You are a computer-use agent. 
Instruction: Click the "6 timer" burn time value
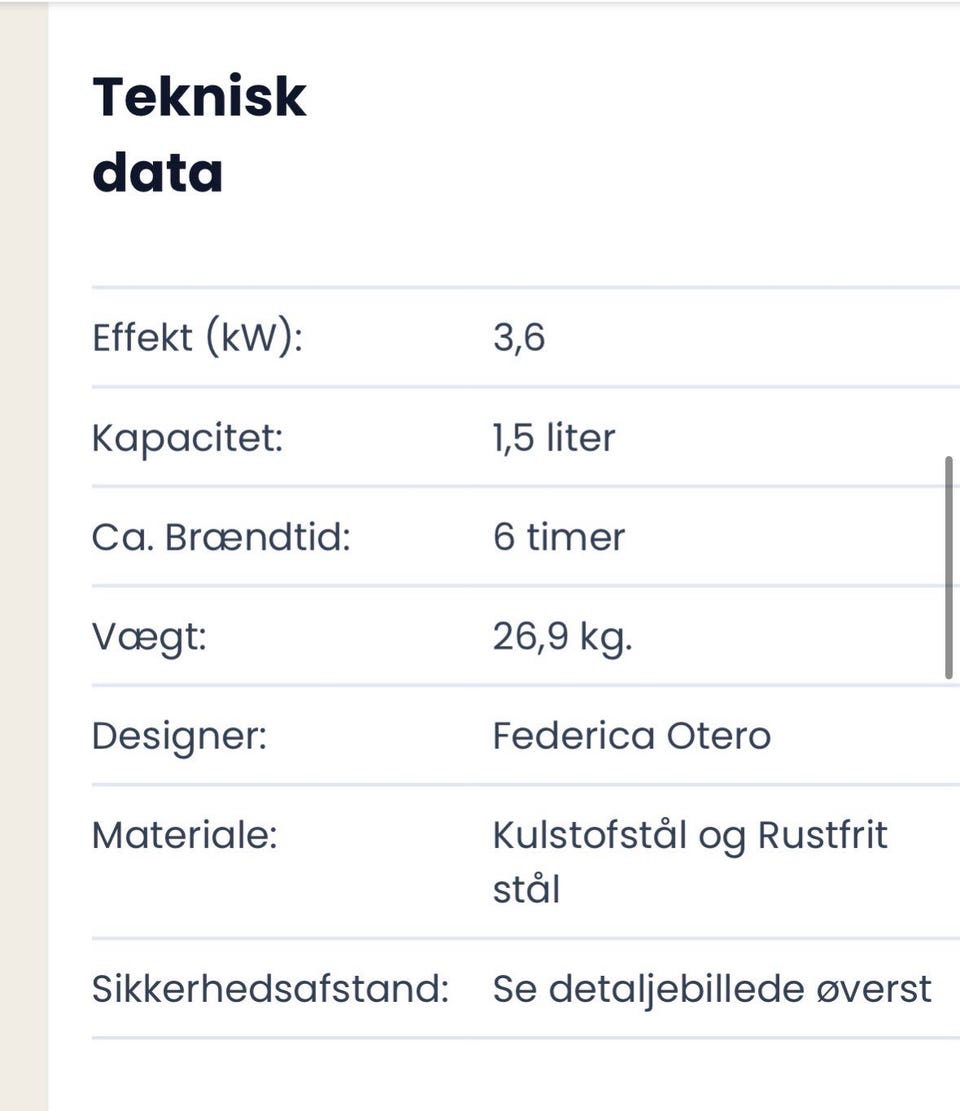click(558, 537)
